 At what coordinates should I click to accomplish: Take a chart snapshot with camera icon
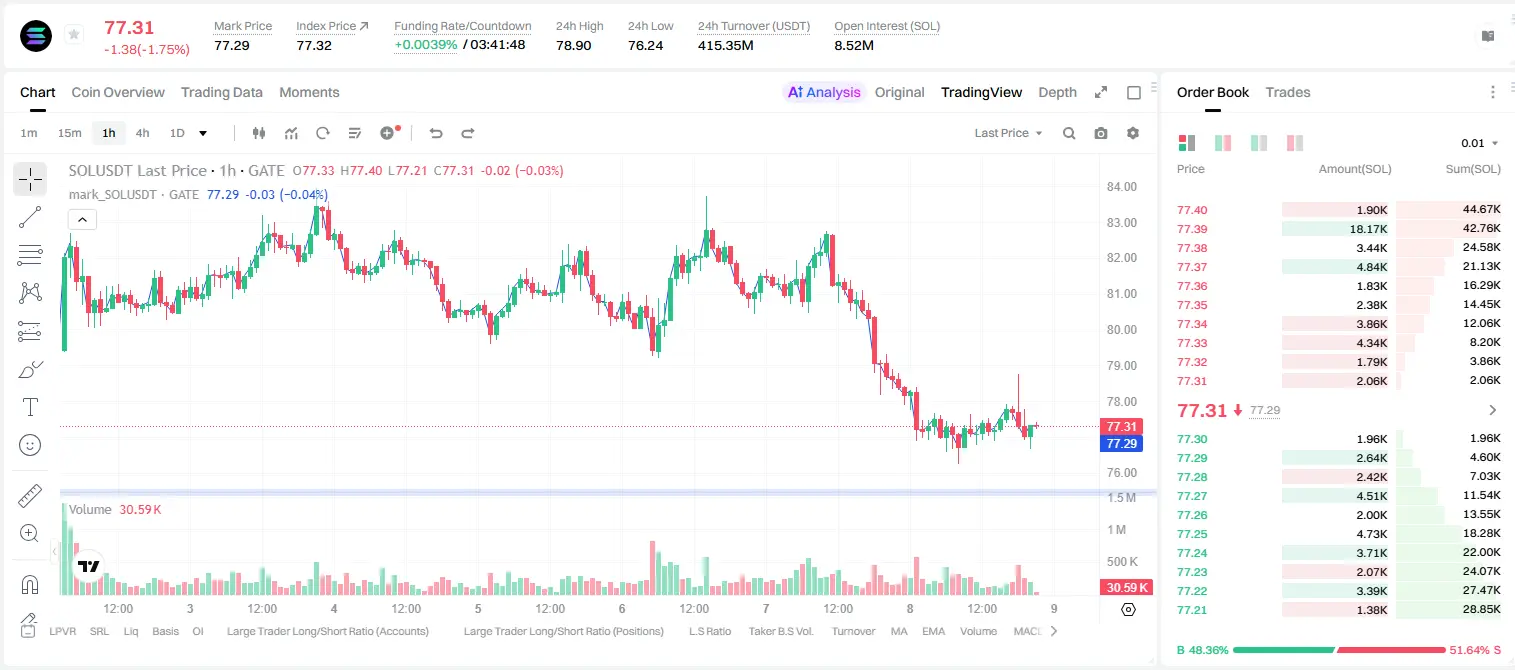(1101, 133)
